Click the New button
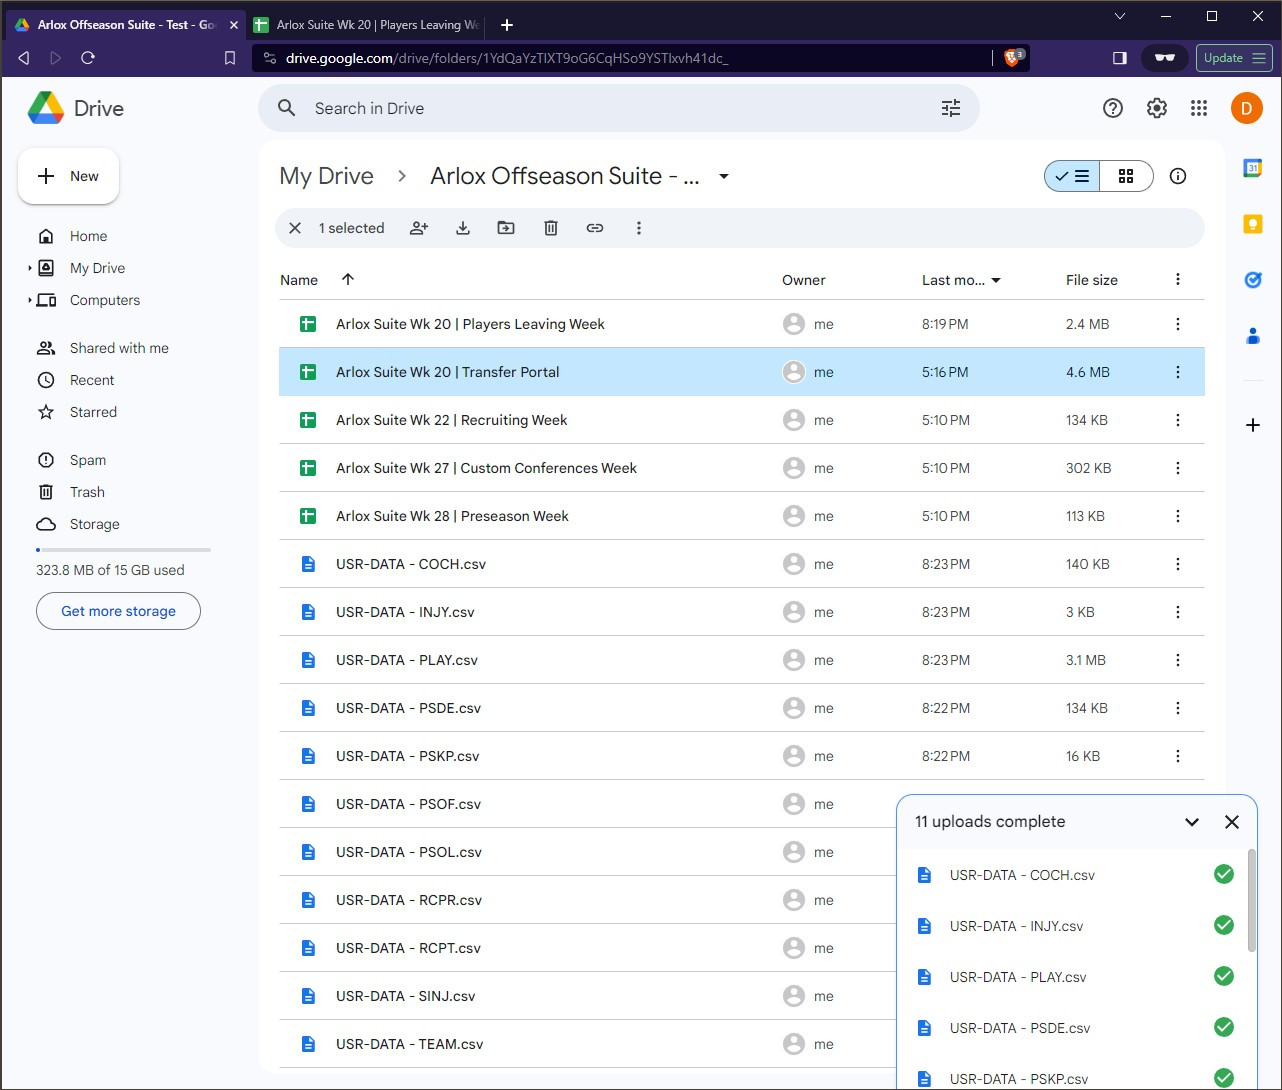1282x1090 pixels. coord(68,176)
